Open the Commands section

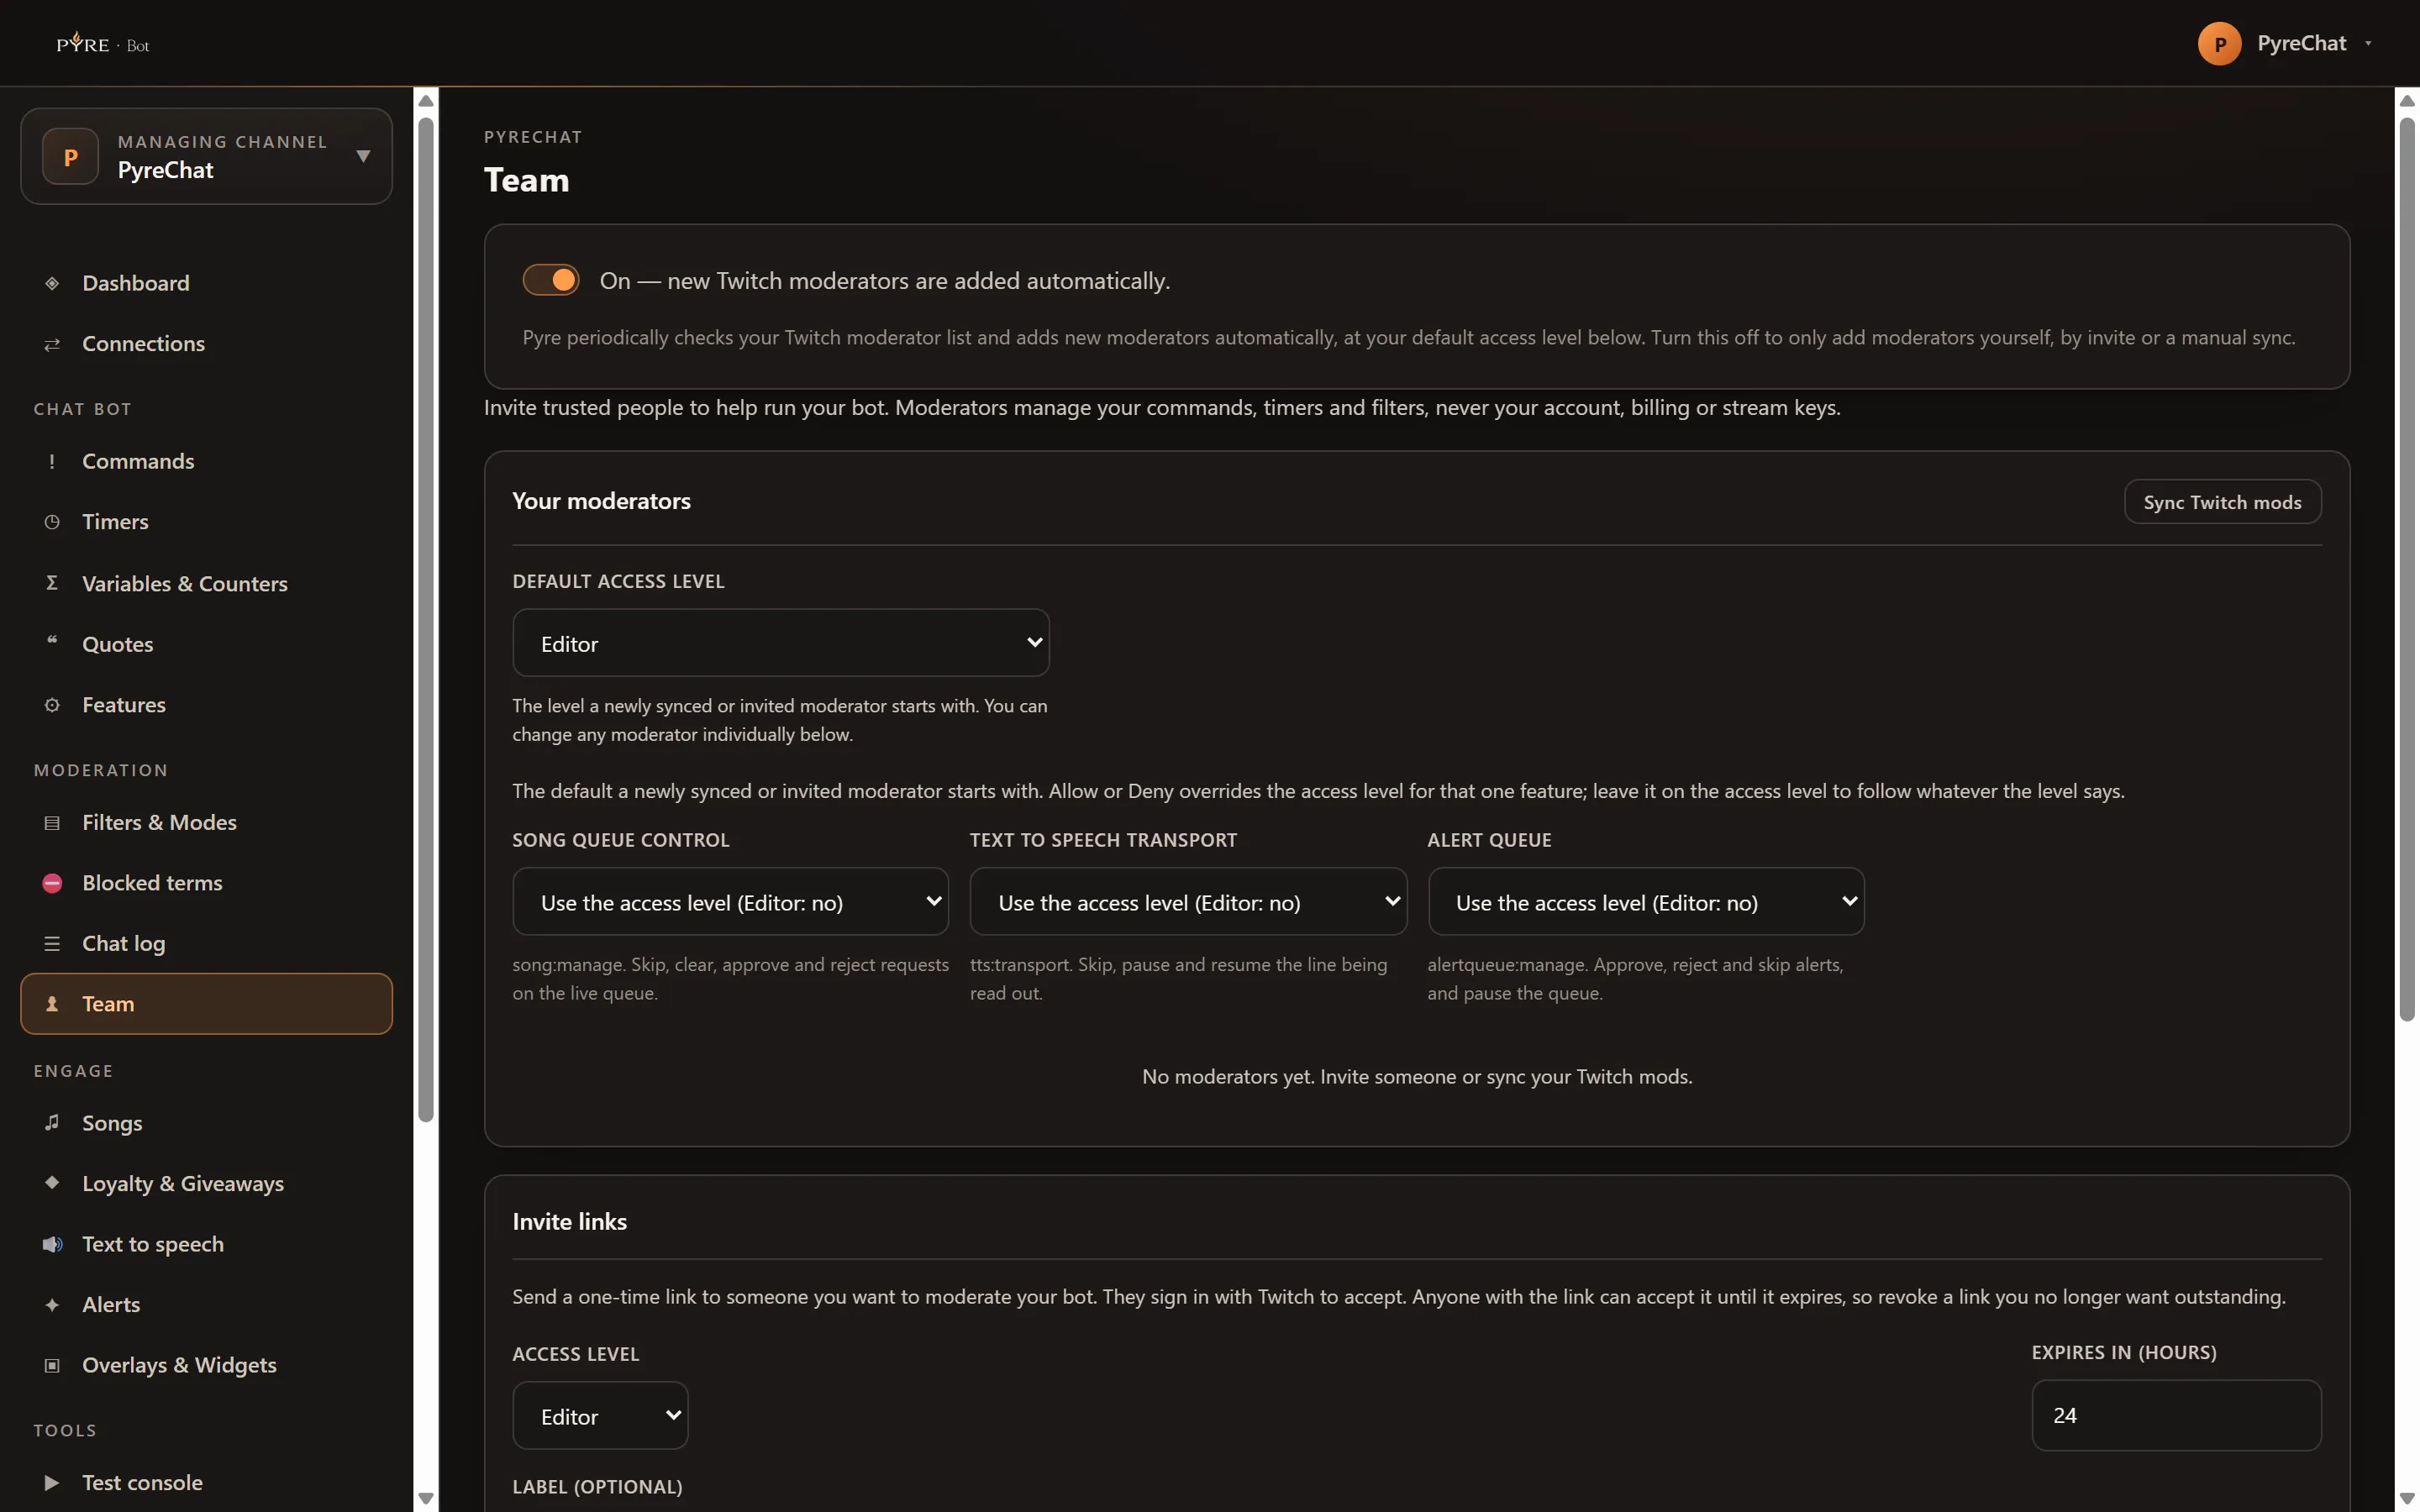pyautogui.click(x=206, y=461)
